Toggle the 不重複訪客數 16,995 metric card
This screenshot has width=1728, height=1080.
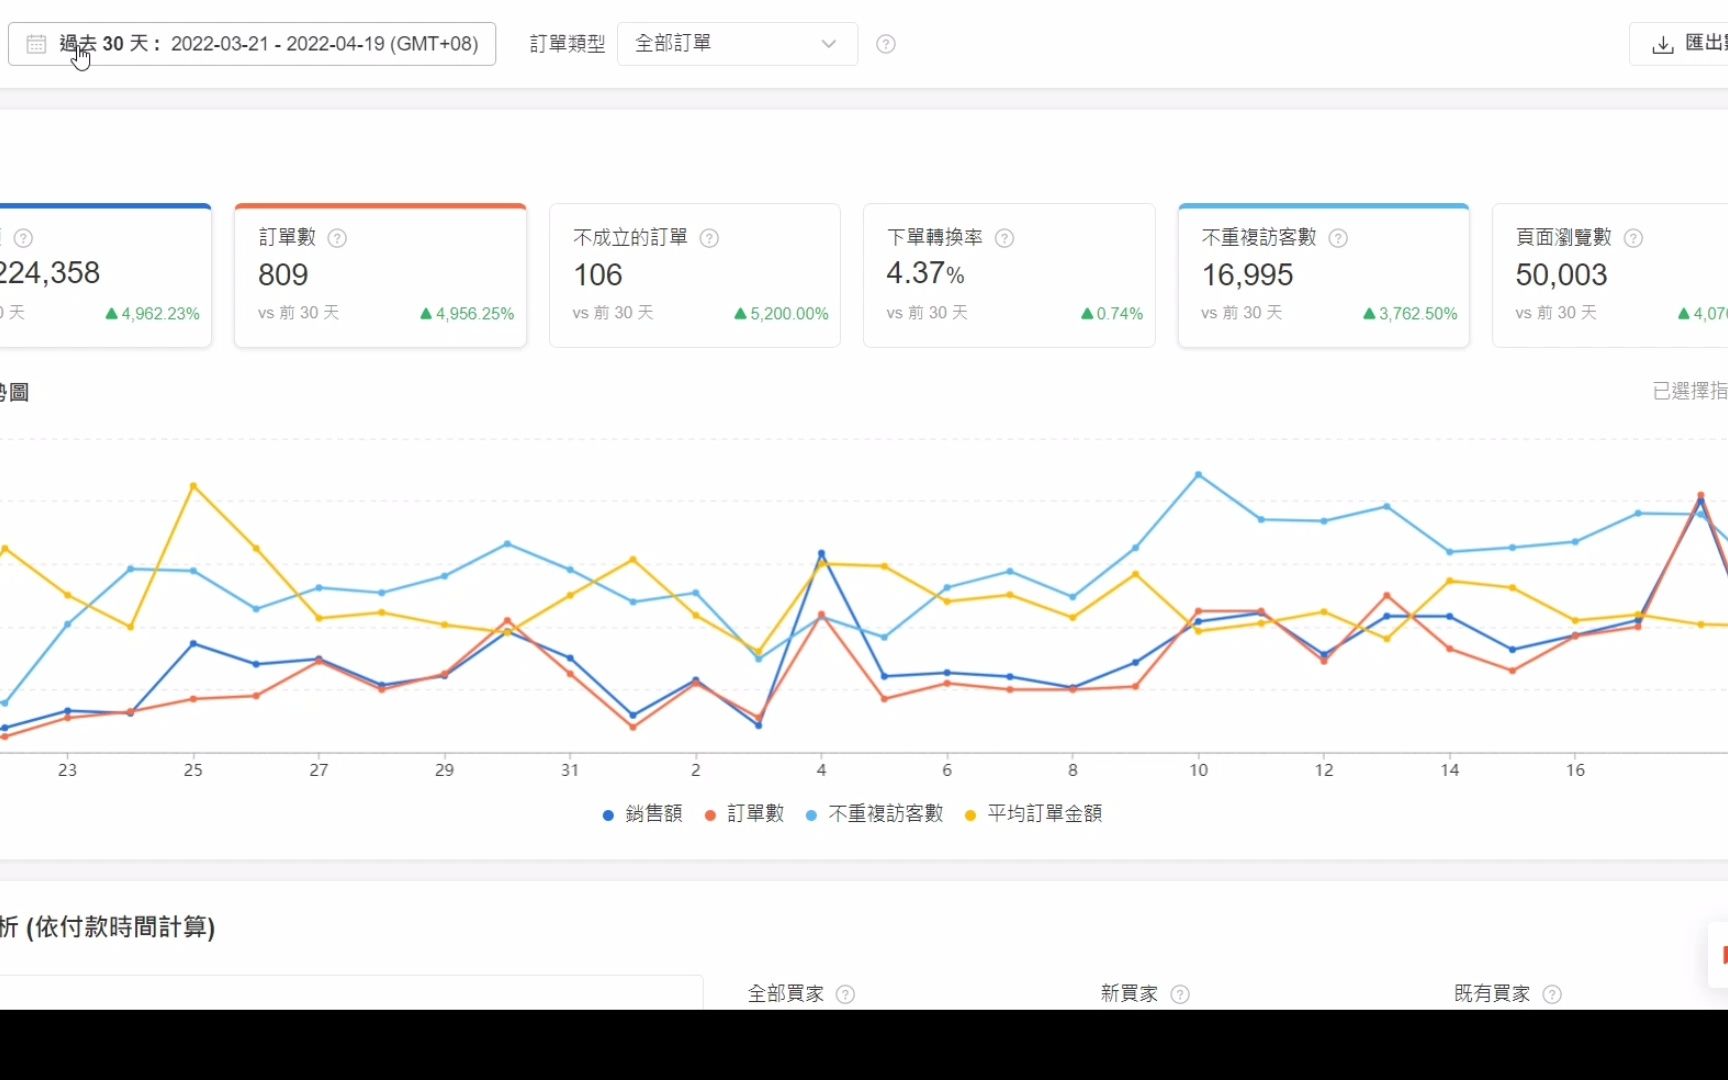[1323, 276]
